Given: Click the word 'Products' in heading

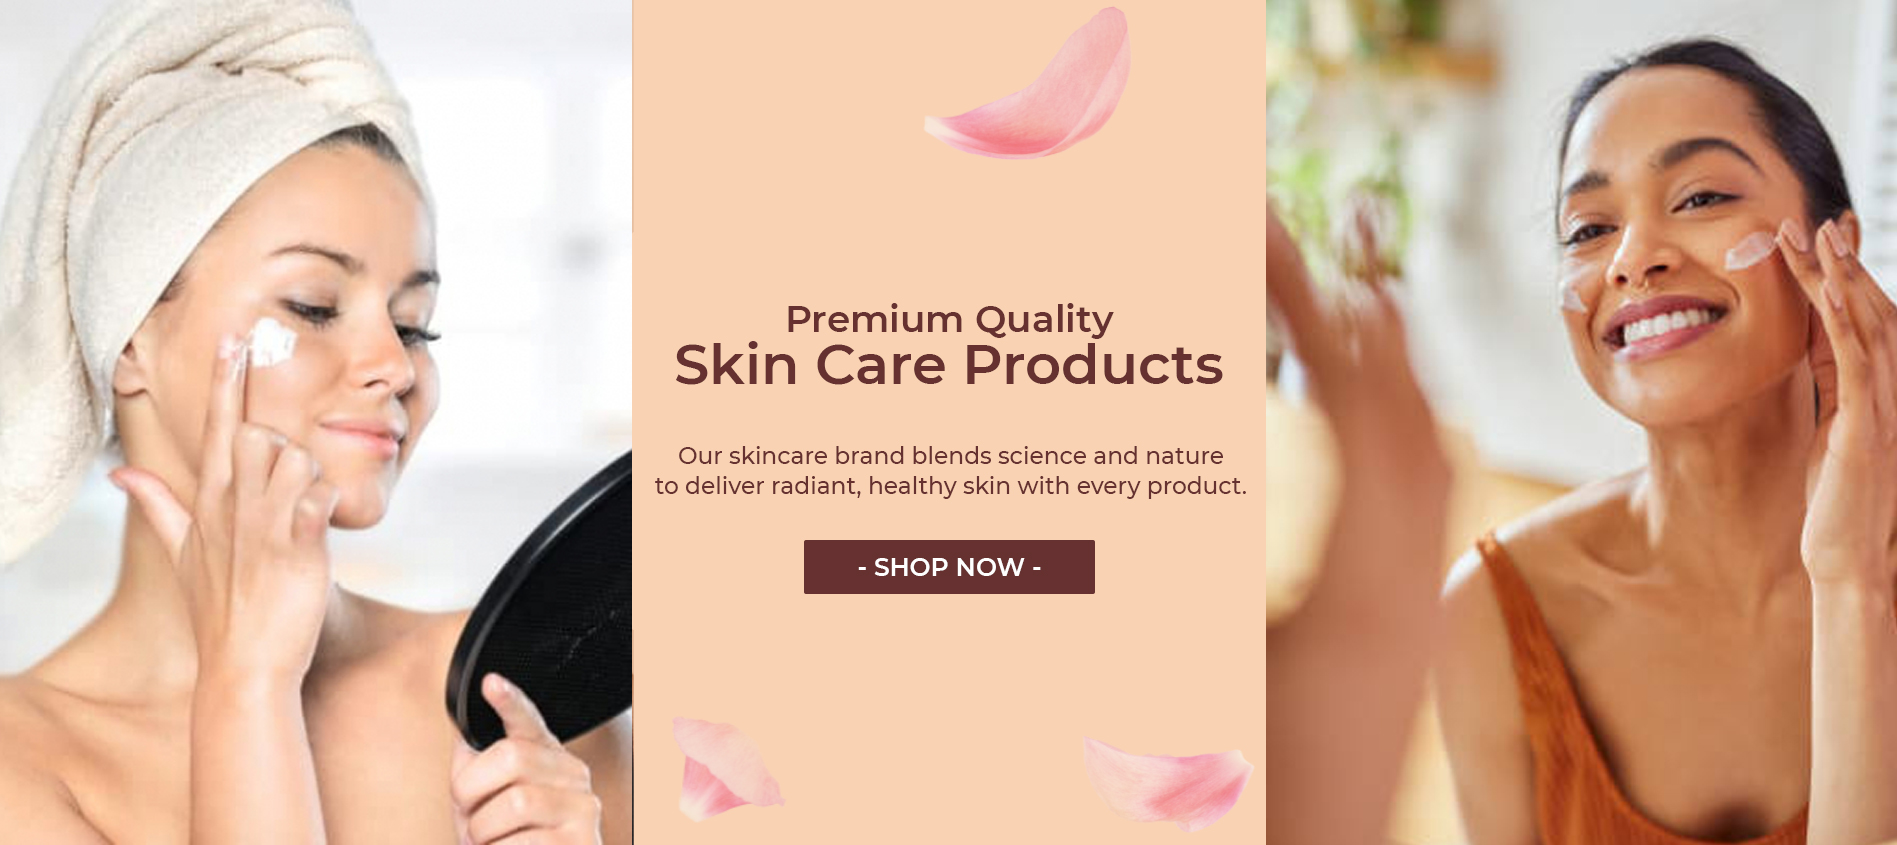Looking at the screenshot, I should click(x=1094, y=365).
